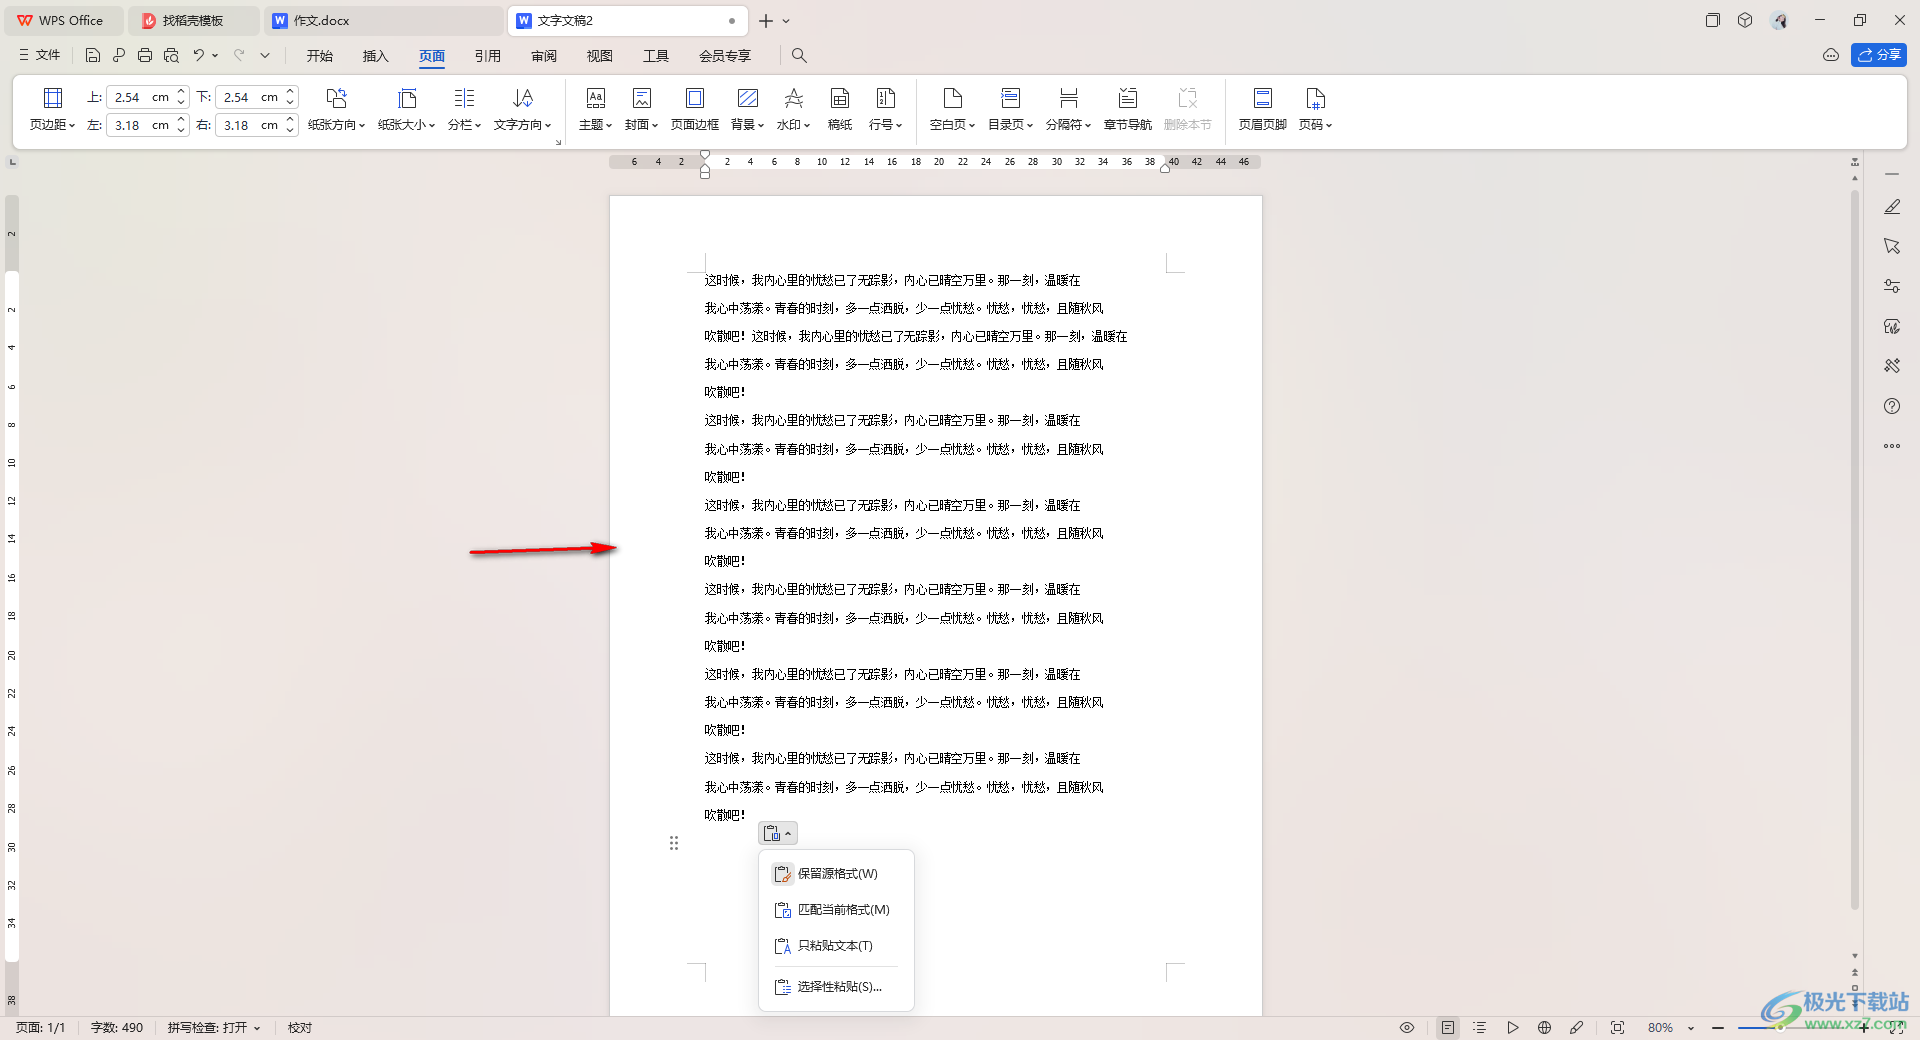Click the play reading mode icon
Screen dimensions: 1920x1040
tap(1513, 1028)
